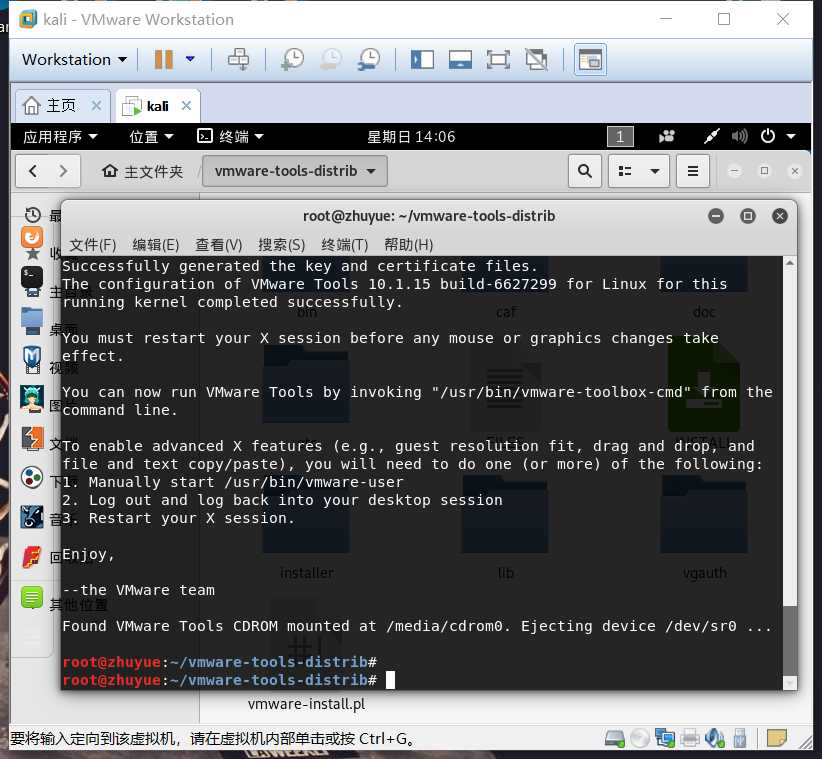Click the CD/DVD status bar icon

click(x=640, y=739)
